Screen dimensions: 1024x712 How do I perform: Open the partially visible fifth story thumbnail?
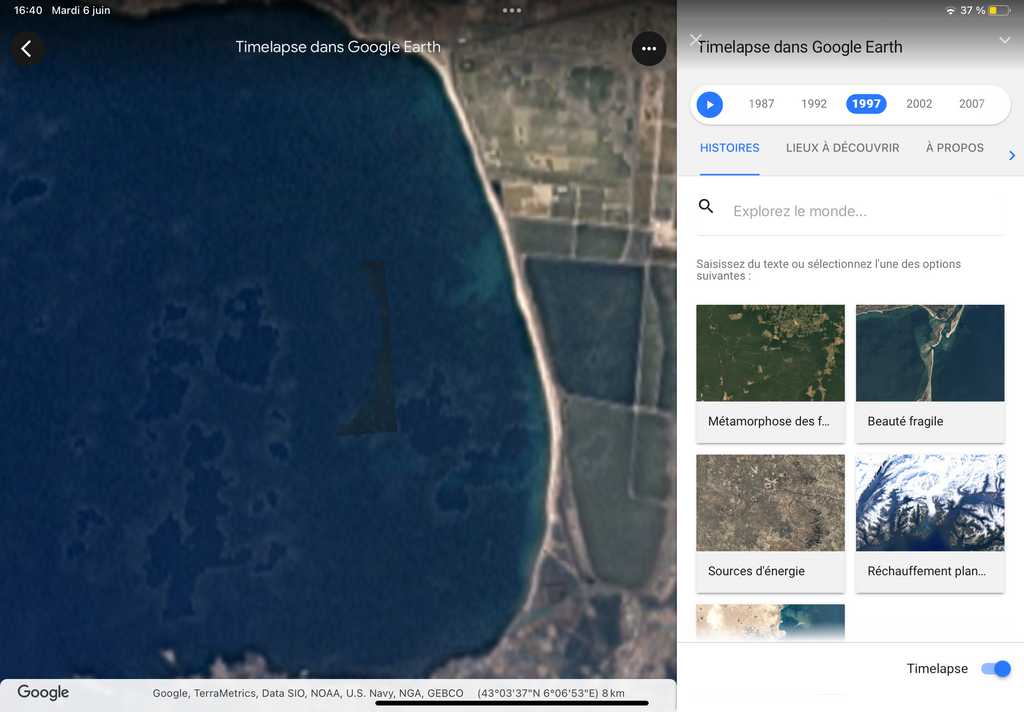click(x=771, y=622)
